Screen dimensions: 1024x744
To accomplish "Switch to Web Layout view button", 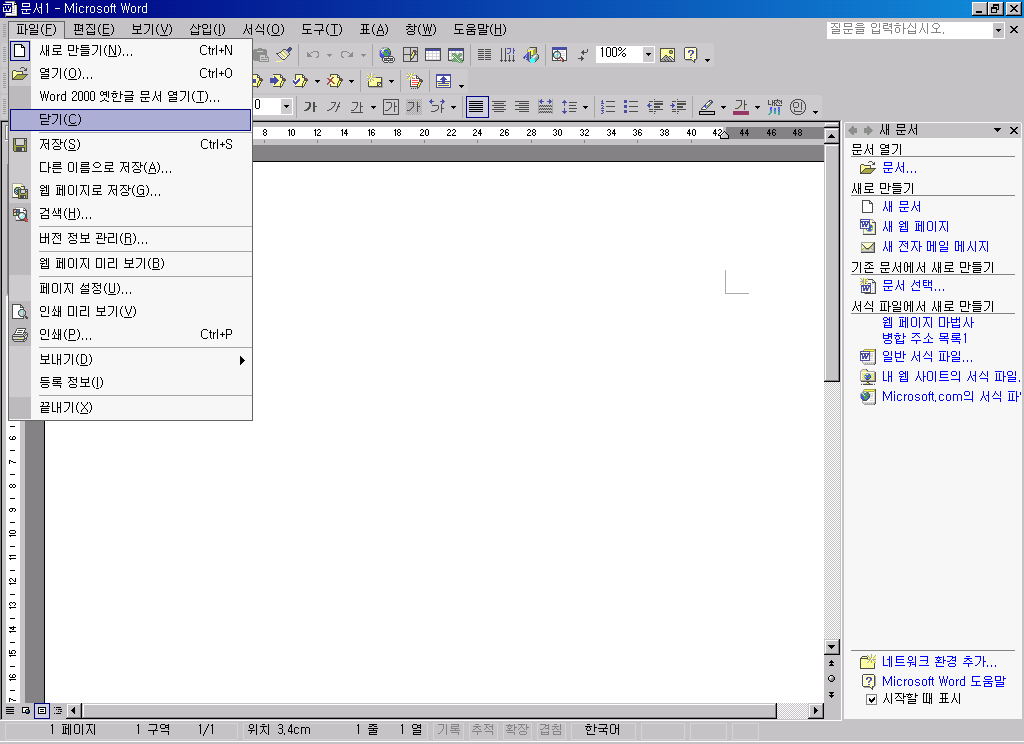I will 25,710.
